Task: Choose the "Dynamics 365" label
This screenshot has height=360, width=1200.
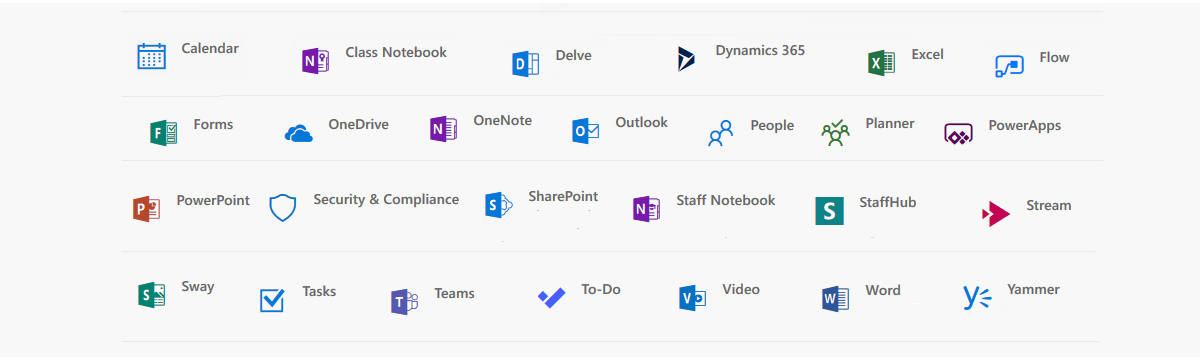Action: (x=760, y=50)
